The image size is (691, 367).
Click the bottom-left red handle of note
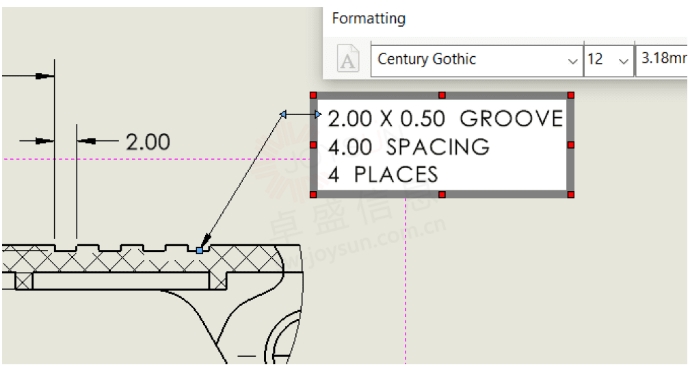click(313, 194)
